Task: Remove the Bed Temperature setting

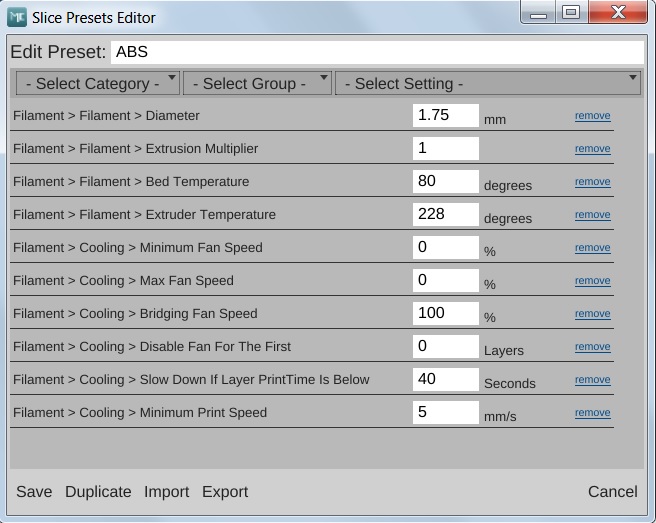Action: tap(592, 182)
